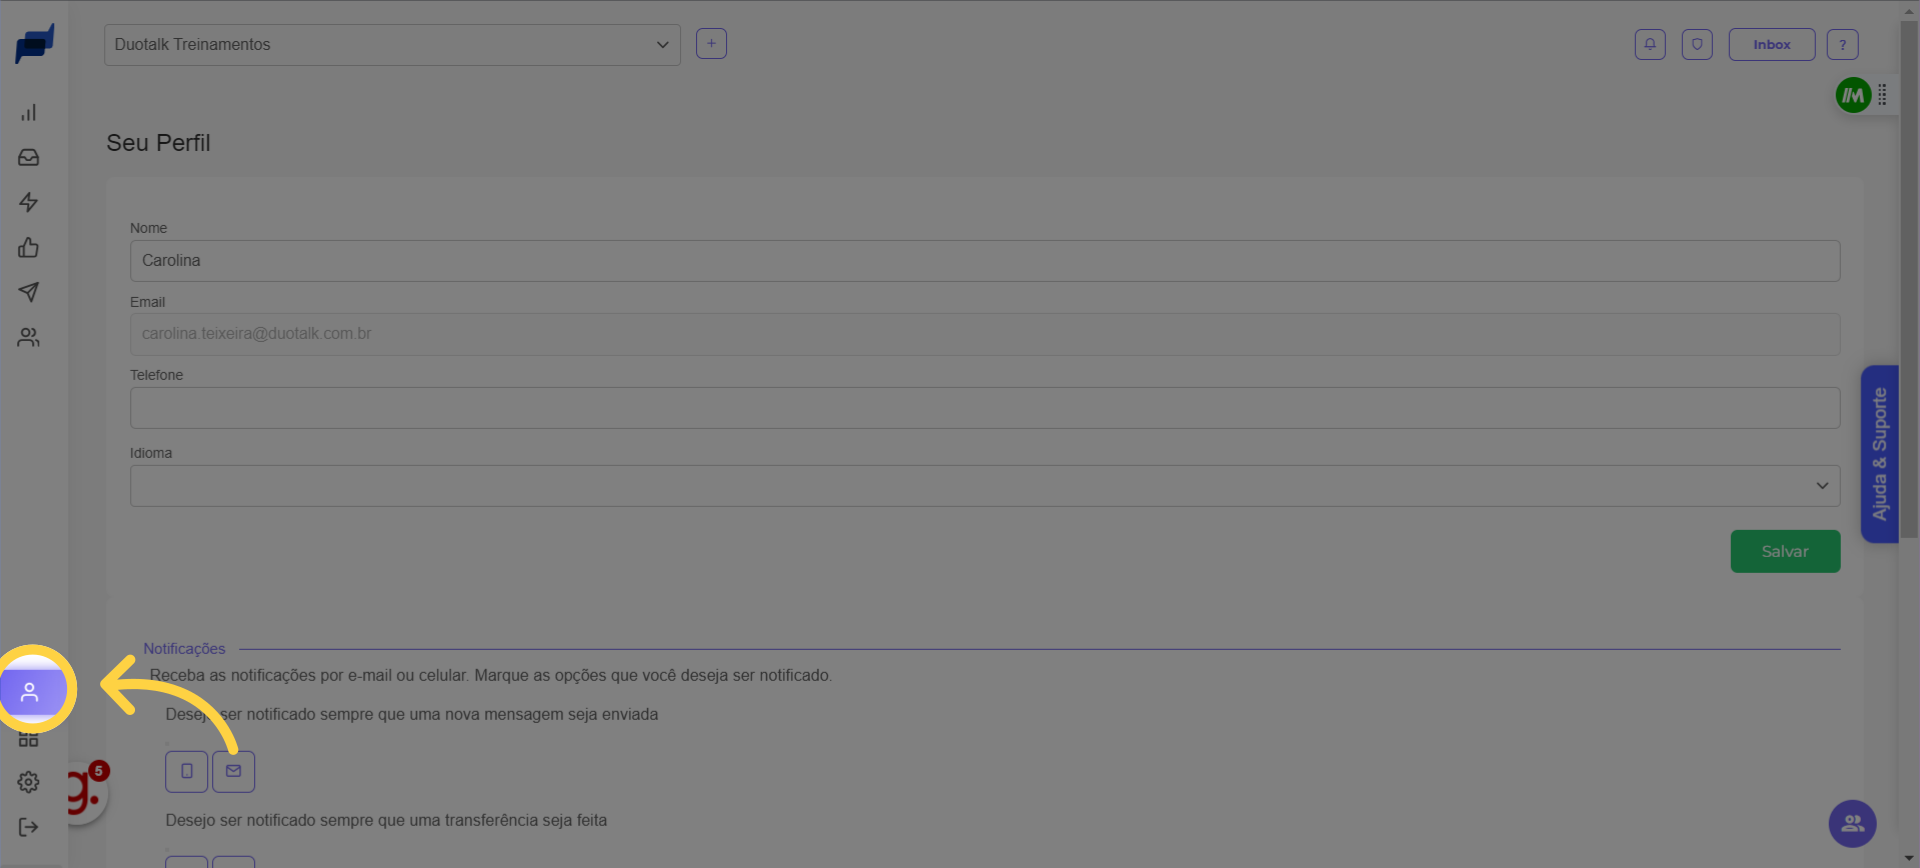Open the dashboard bar-chart icon in sidebar
This screenshot has width=1920, height=868.
tap(29, 113)
